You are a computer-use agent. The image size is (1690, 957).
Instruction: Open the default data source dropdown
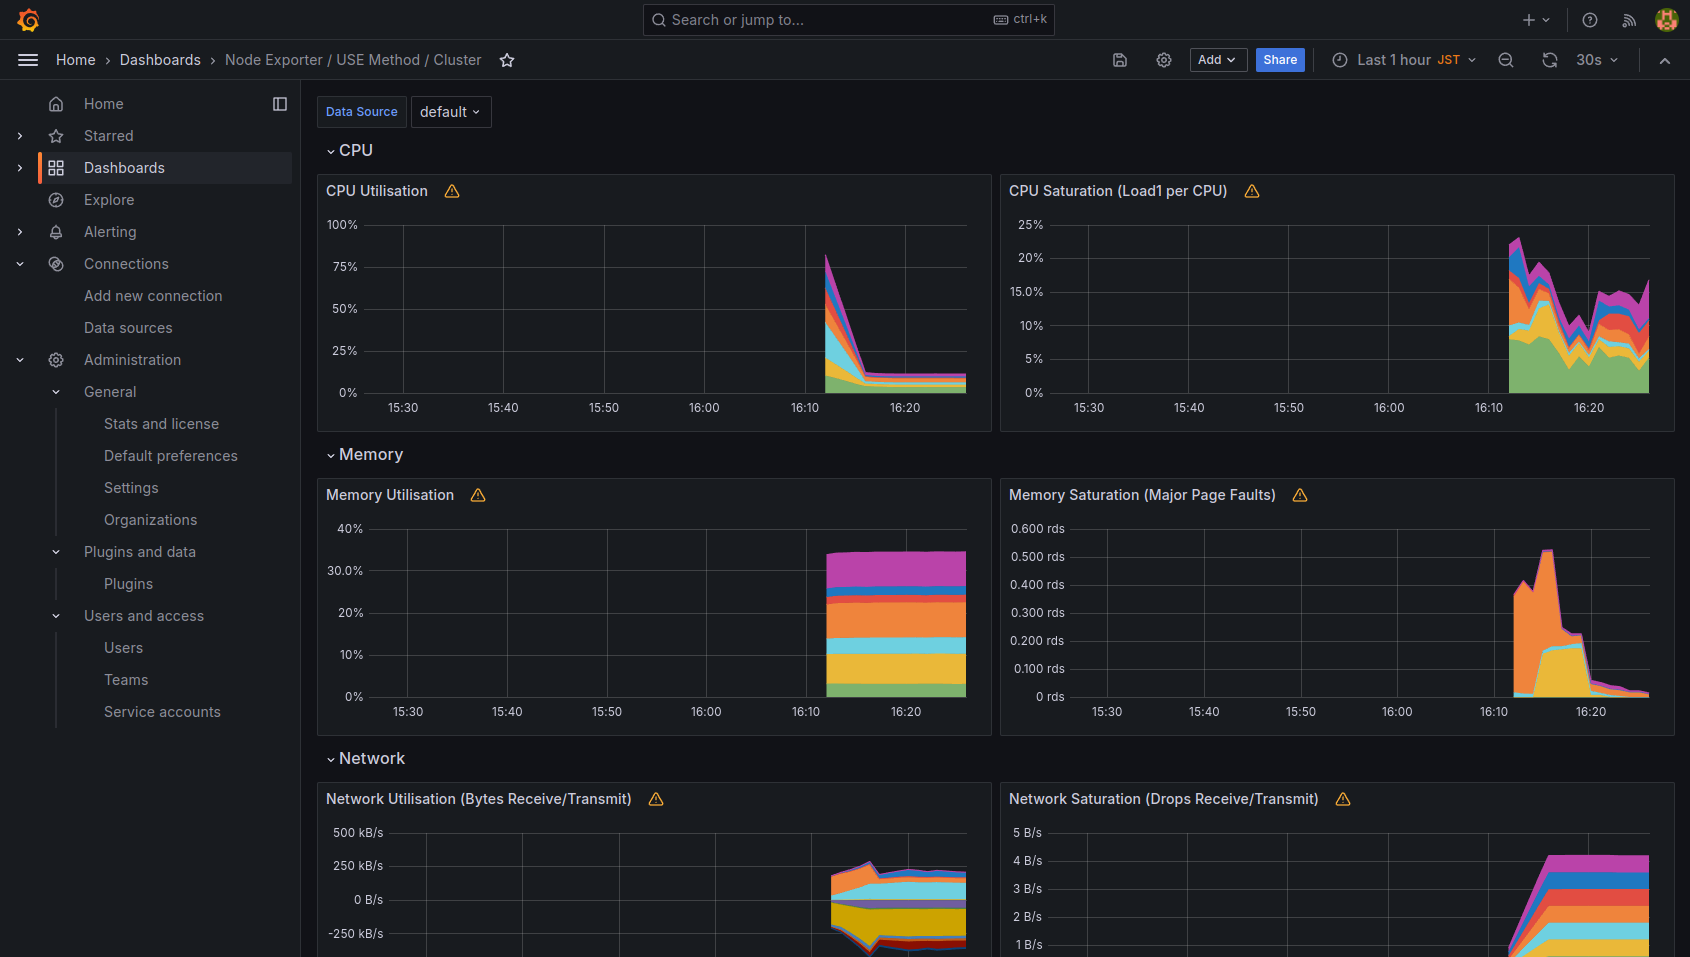(x=450, y=112)
